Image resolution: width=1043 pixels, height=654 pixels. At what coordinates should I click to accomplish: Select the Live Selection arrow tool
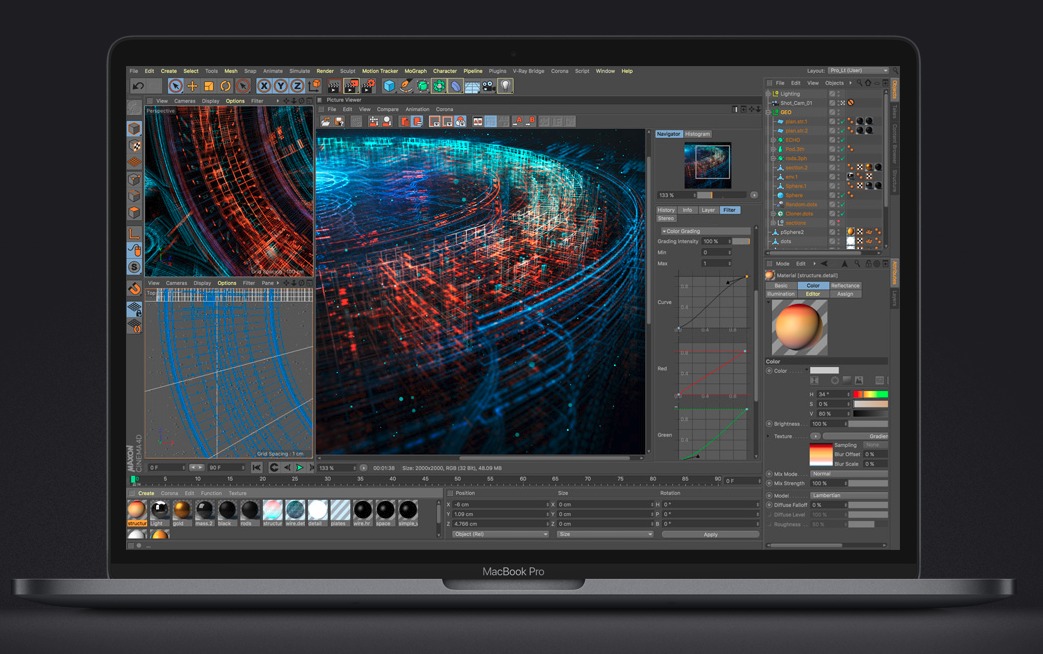(176, 86)
